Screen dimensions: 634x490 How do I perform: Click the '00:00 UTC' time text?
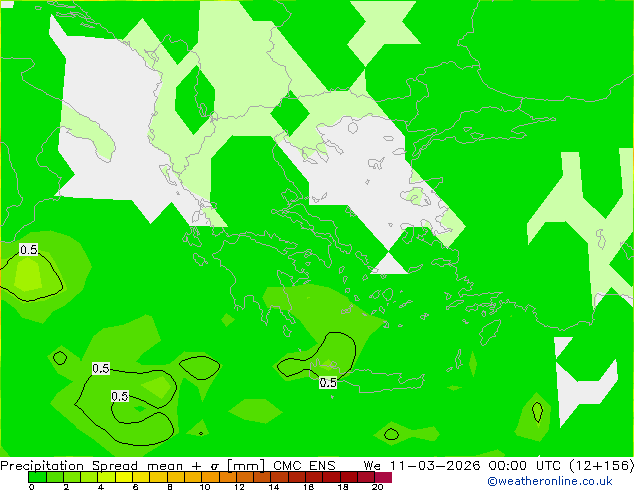point(525,466)
